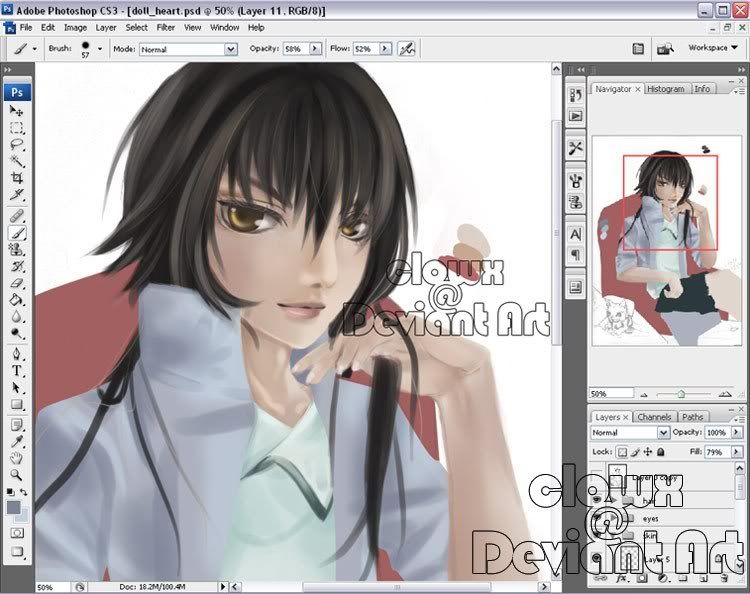Open the Flow slider popup

pyautogui.click(x=385, y=48)
